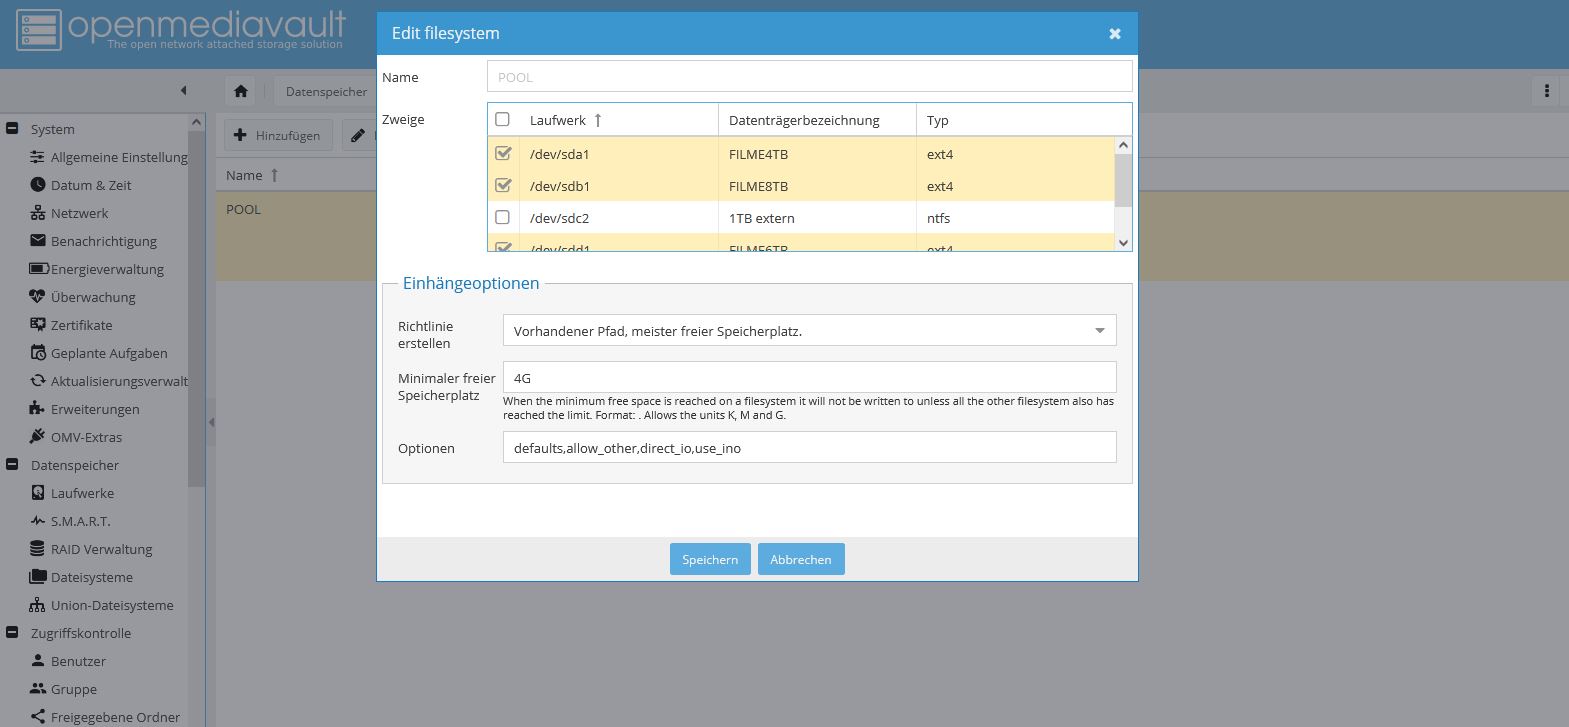Viewport: 1569px width, 727px height.
Task: Click the Union-Dateisysteme hierarchy icon
Action: coord(38,605)
